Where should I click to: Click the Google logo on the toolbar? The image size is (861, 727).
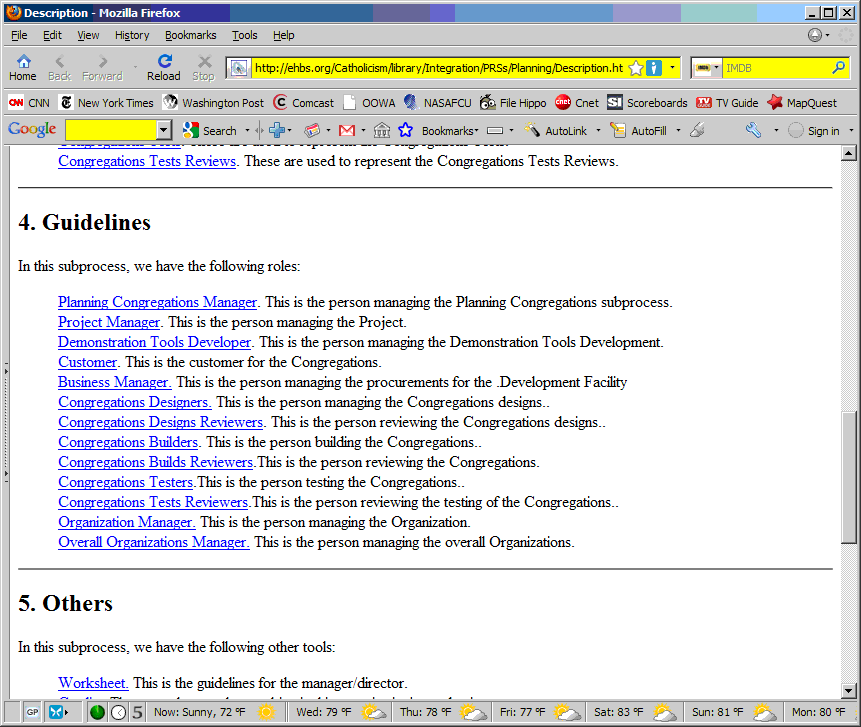click(32, 130)
